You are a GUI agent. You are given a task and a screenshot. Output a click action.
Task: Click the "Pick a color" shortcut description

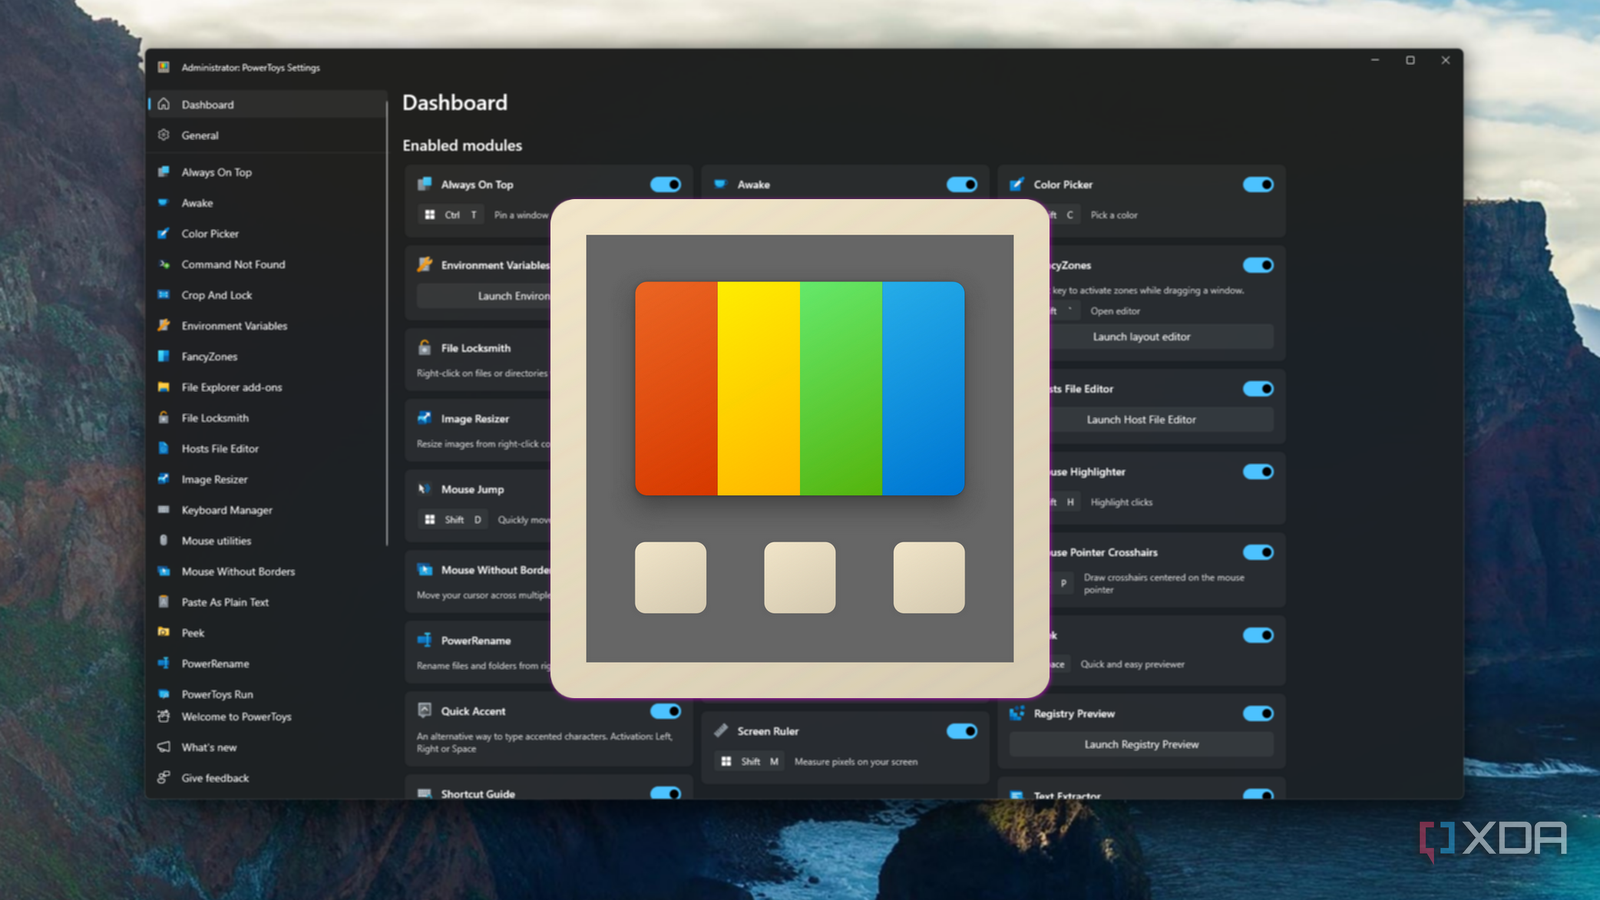coord(1114,215)
